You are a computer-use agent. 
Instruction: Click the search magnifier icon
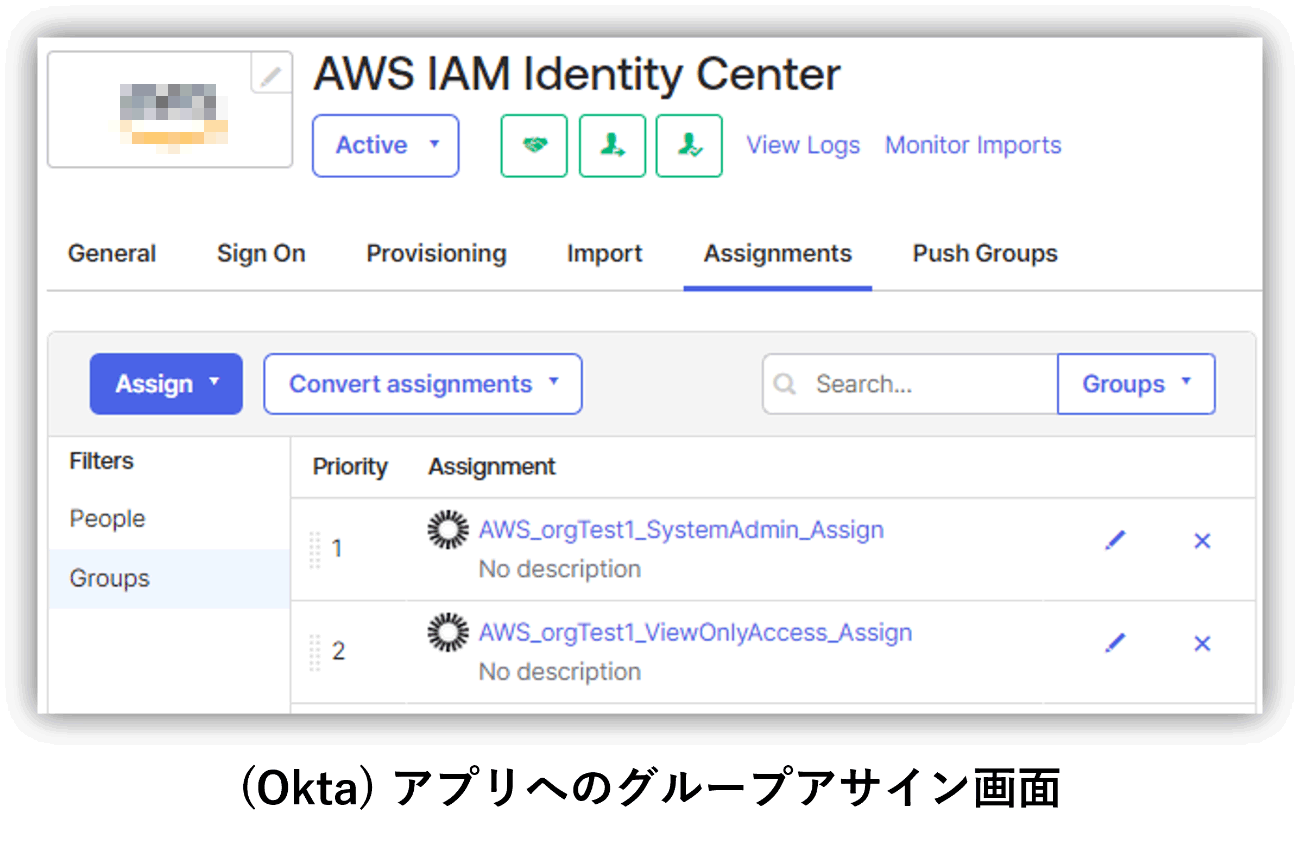(x=785, y=384)
